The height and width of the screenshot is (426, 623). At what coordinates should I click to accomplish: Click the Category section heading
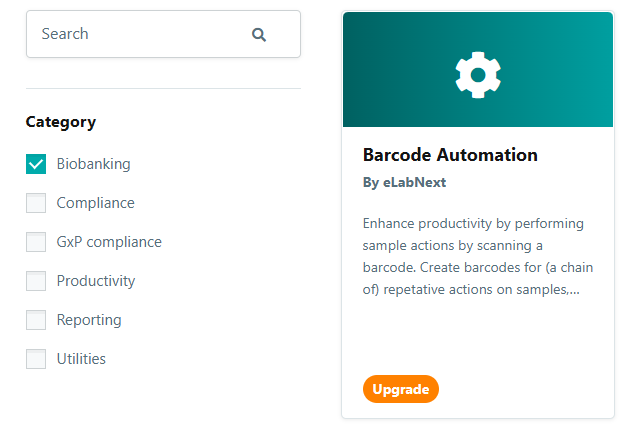pos(61,122)
